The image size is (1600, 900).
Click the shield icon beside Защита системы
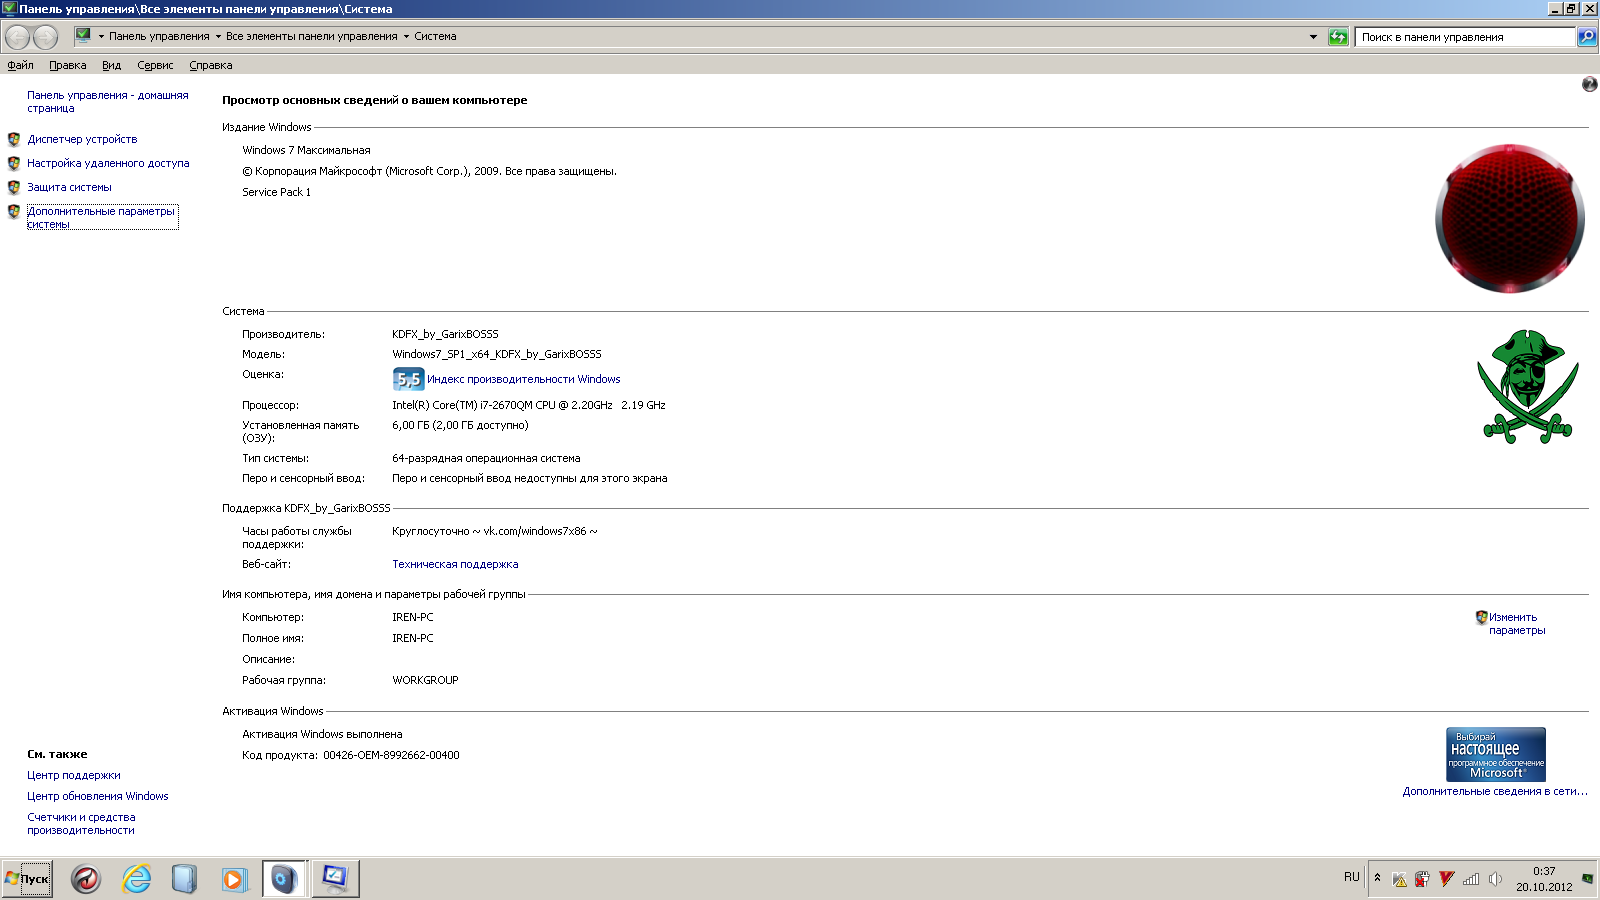click(x=14, y=187)
